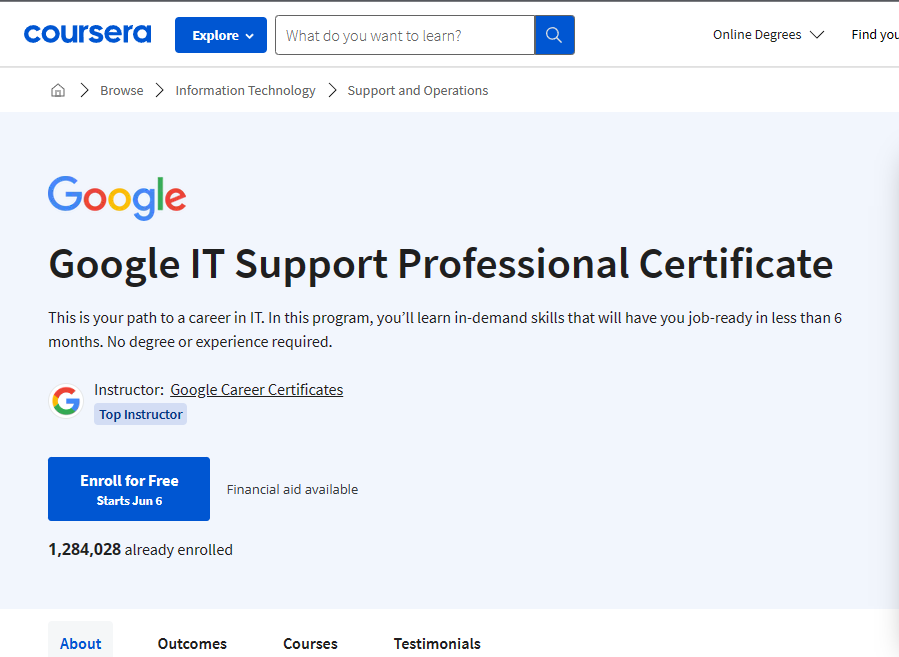The image size is (899, 657).
Task: Click the 'Instructor:' label
Action: (129, 390)
